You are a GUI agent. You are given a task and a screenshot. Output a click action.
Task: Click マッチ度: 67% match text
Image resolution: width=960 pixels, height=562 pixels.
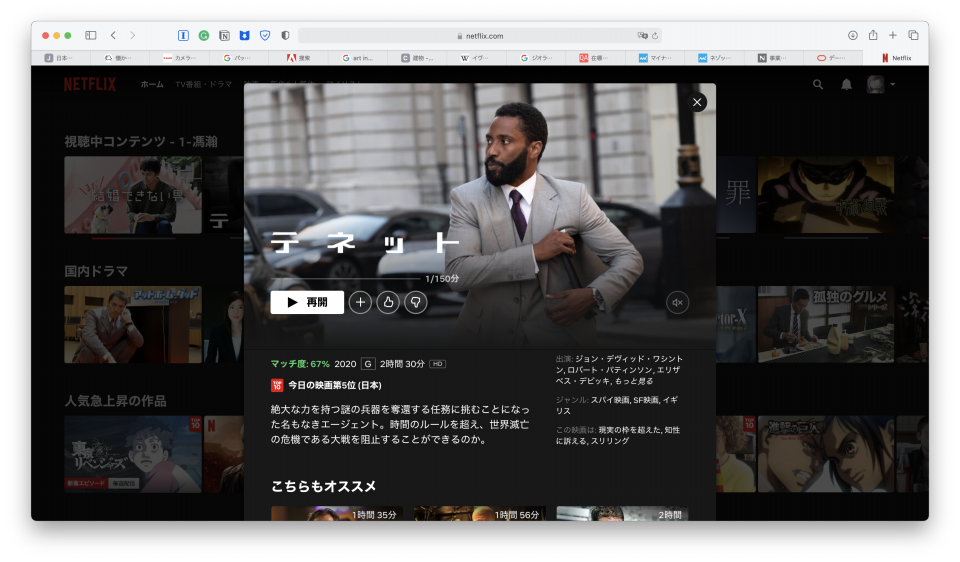pyautogui.click(x=300, y=364)
